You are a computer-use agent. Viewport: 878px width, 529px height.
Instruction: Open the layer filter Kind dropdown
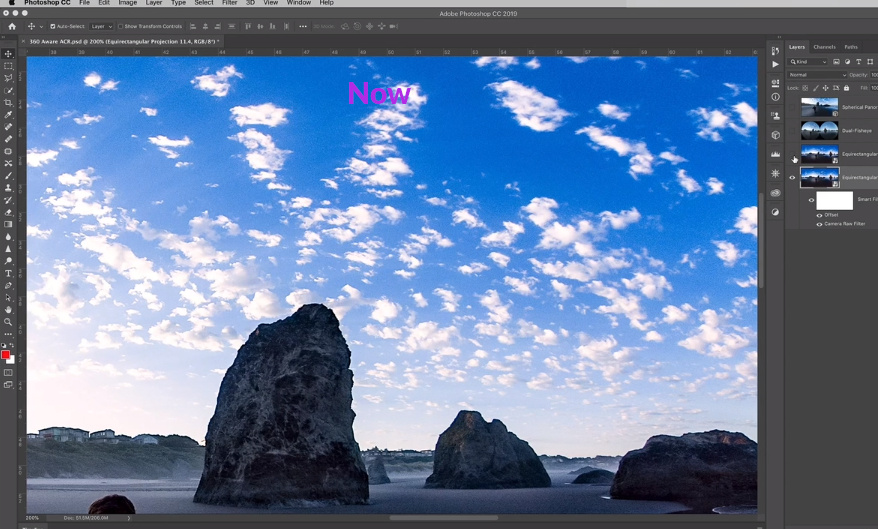click(807, 62)
